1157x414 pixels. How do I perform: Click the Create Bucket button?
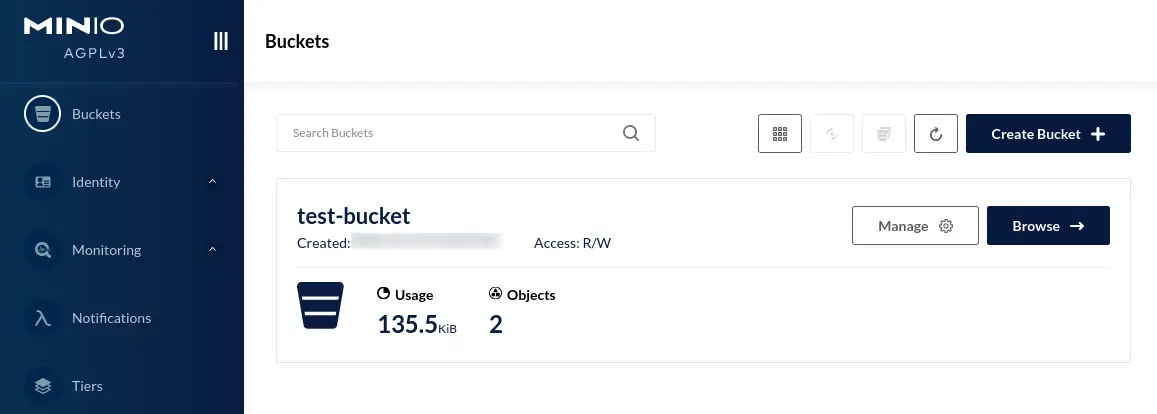point(1048,134)
